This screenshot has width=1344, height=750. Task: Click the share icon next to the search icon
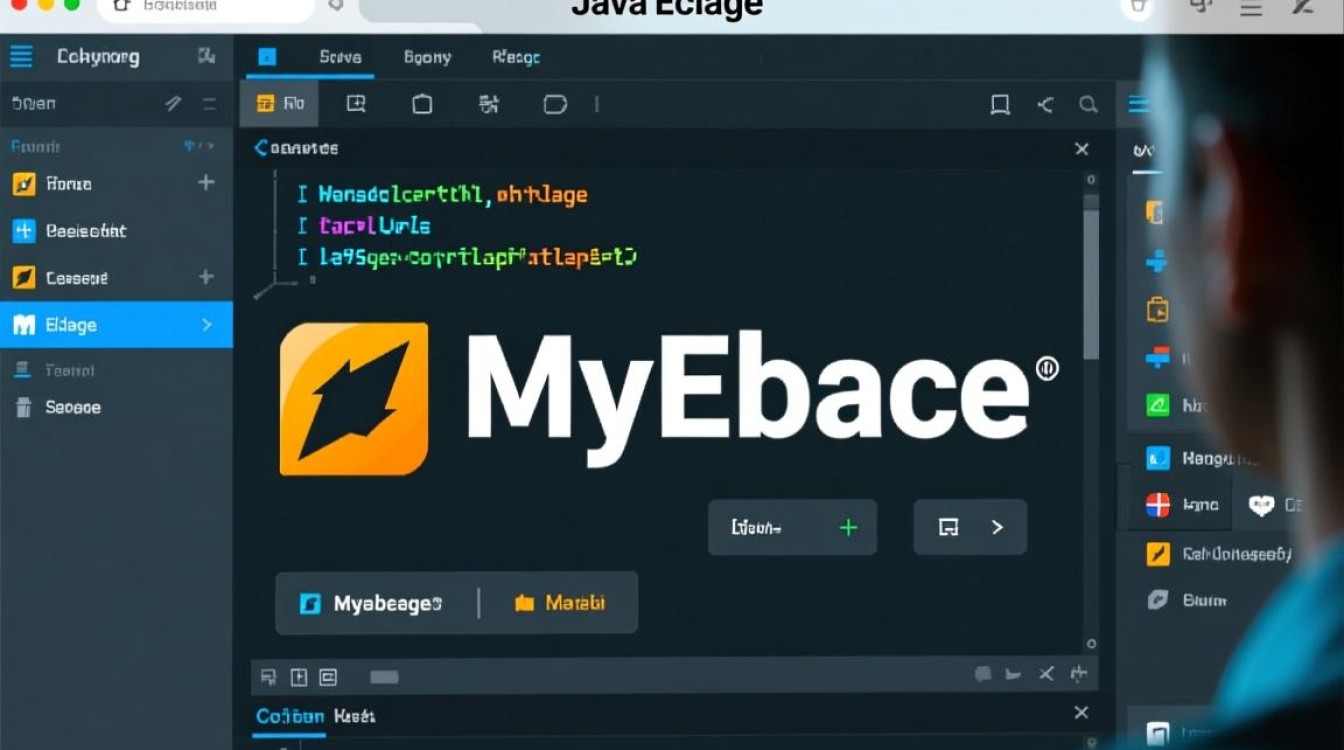(1045, 104)
